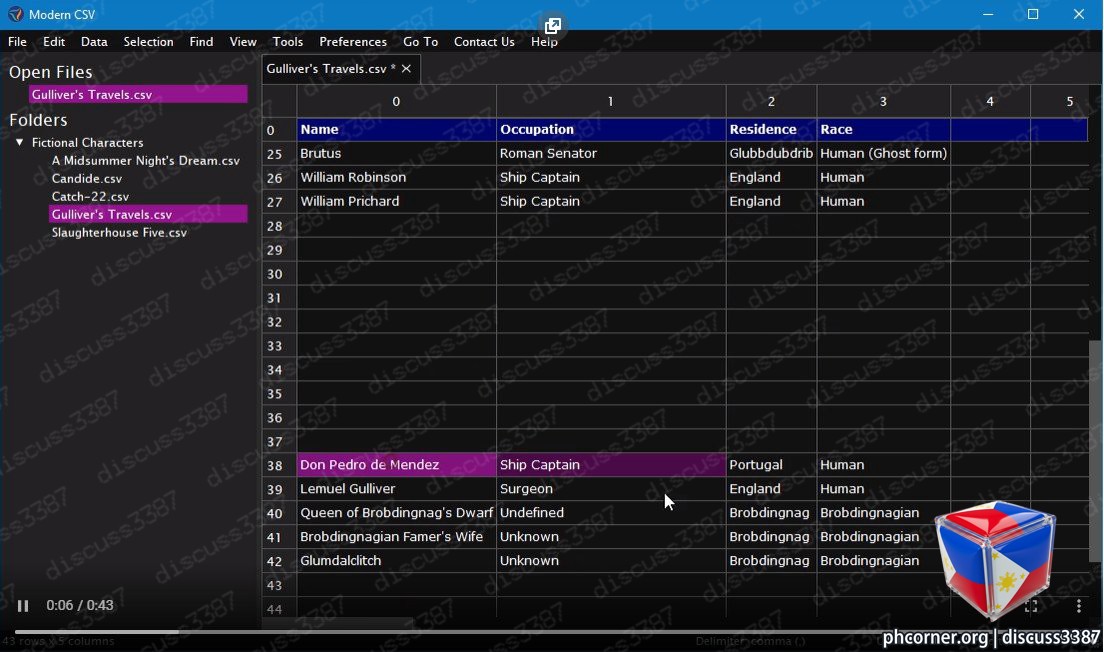Click the vertical scrollbar of the grid
1104x652 pixels.
coord(1093,451)
